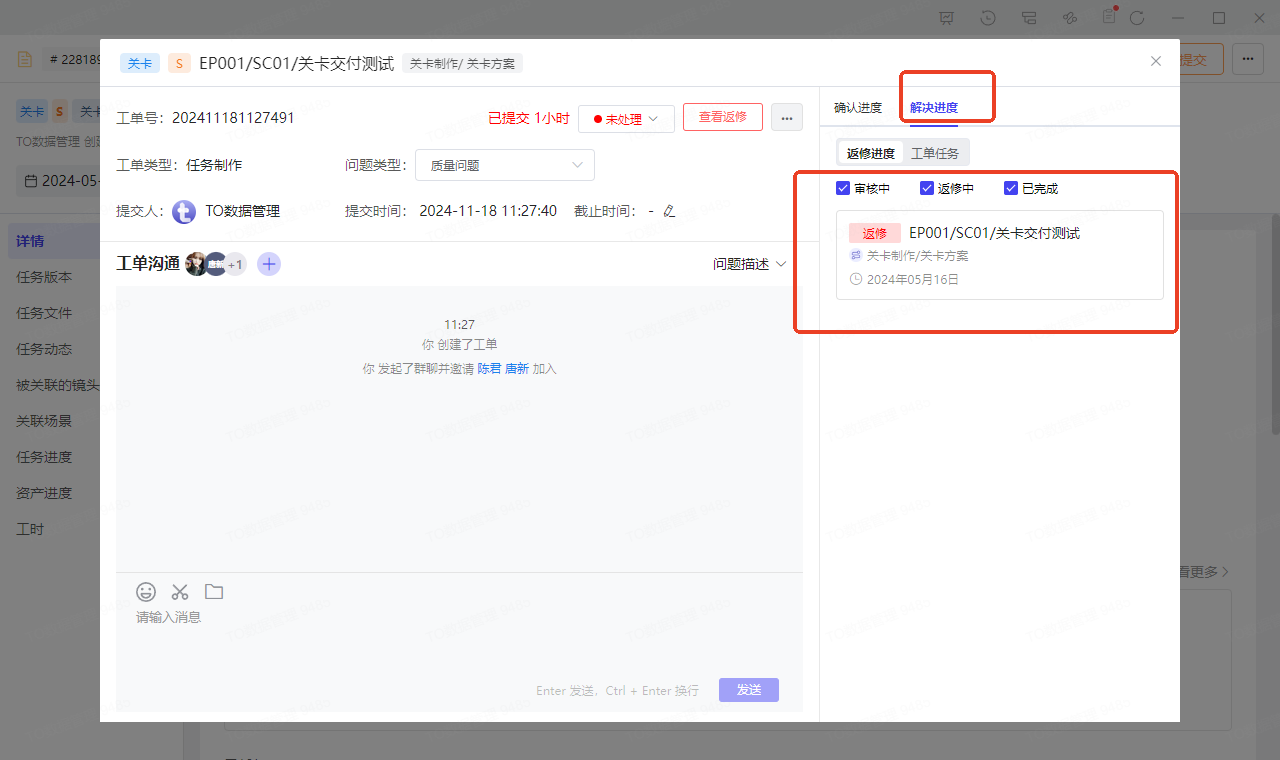Uncheck the 审核中 checkbox

point(843,188)
